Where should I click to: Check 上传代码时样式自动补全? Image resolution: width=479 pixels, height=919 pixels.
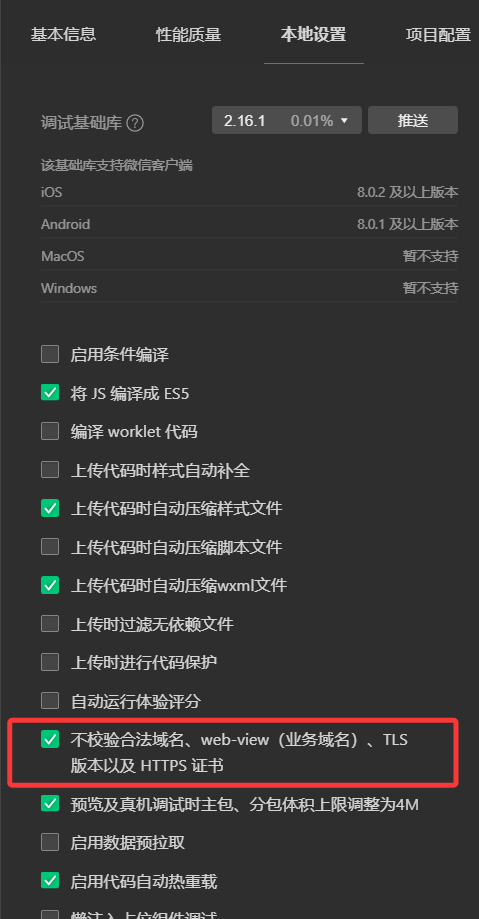coord(50,469)
